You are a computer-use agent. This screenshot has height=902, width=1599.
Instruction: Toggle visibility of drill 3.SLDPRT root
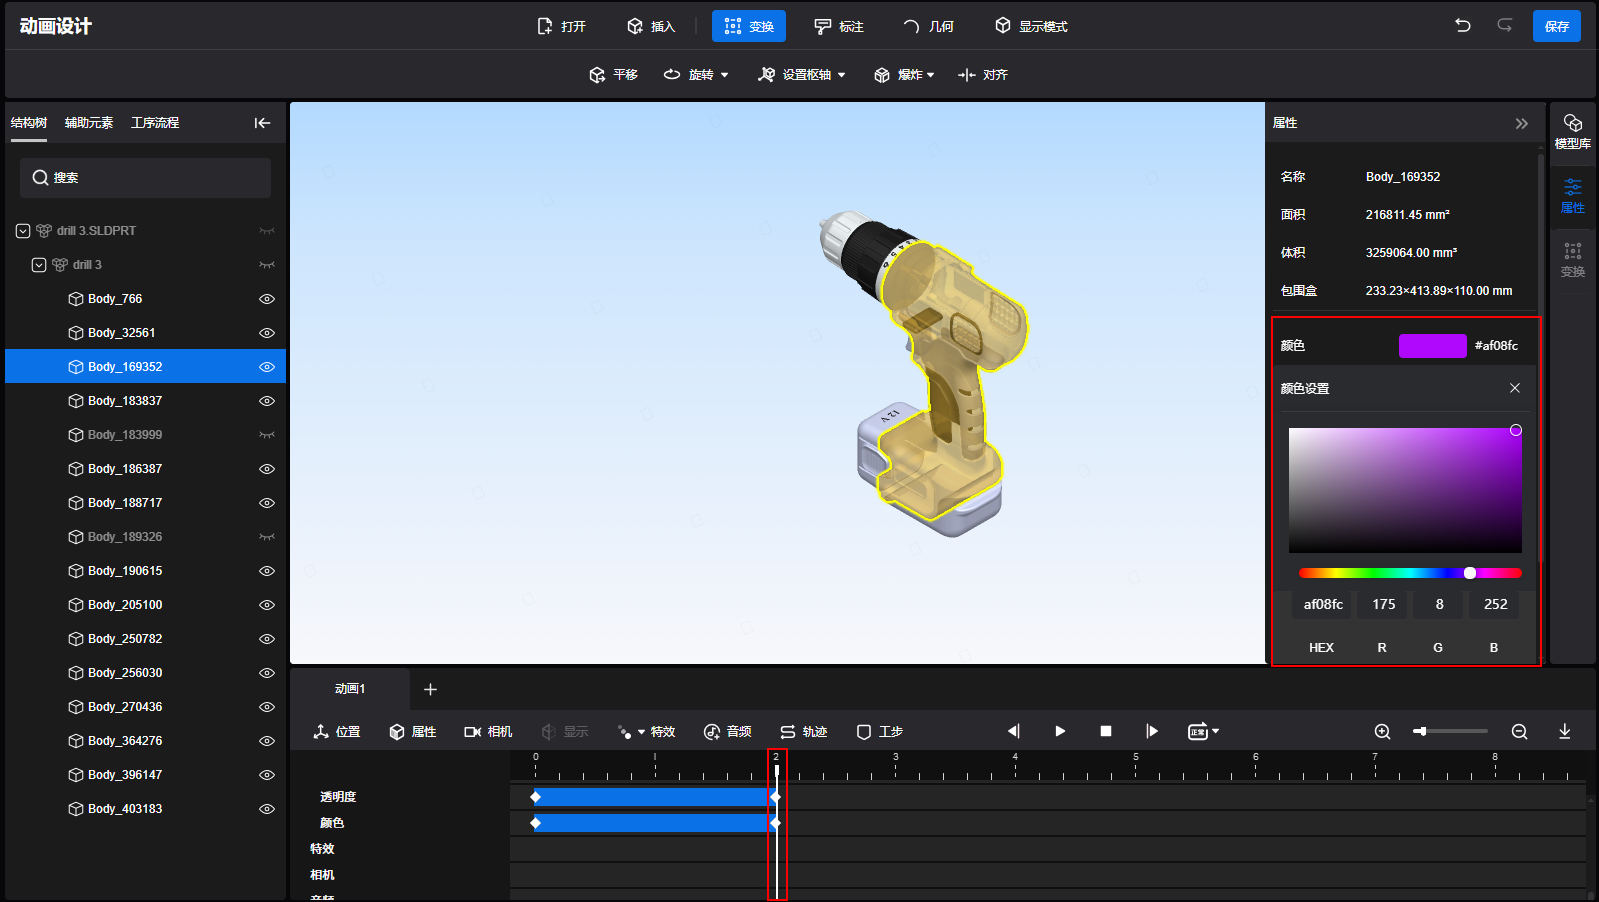pos(267,231)
